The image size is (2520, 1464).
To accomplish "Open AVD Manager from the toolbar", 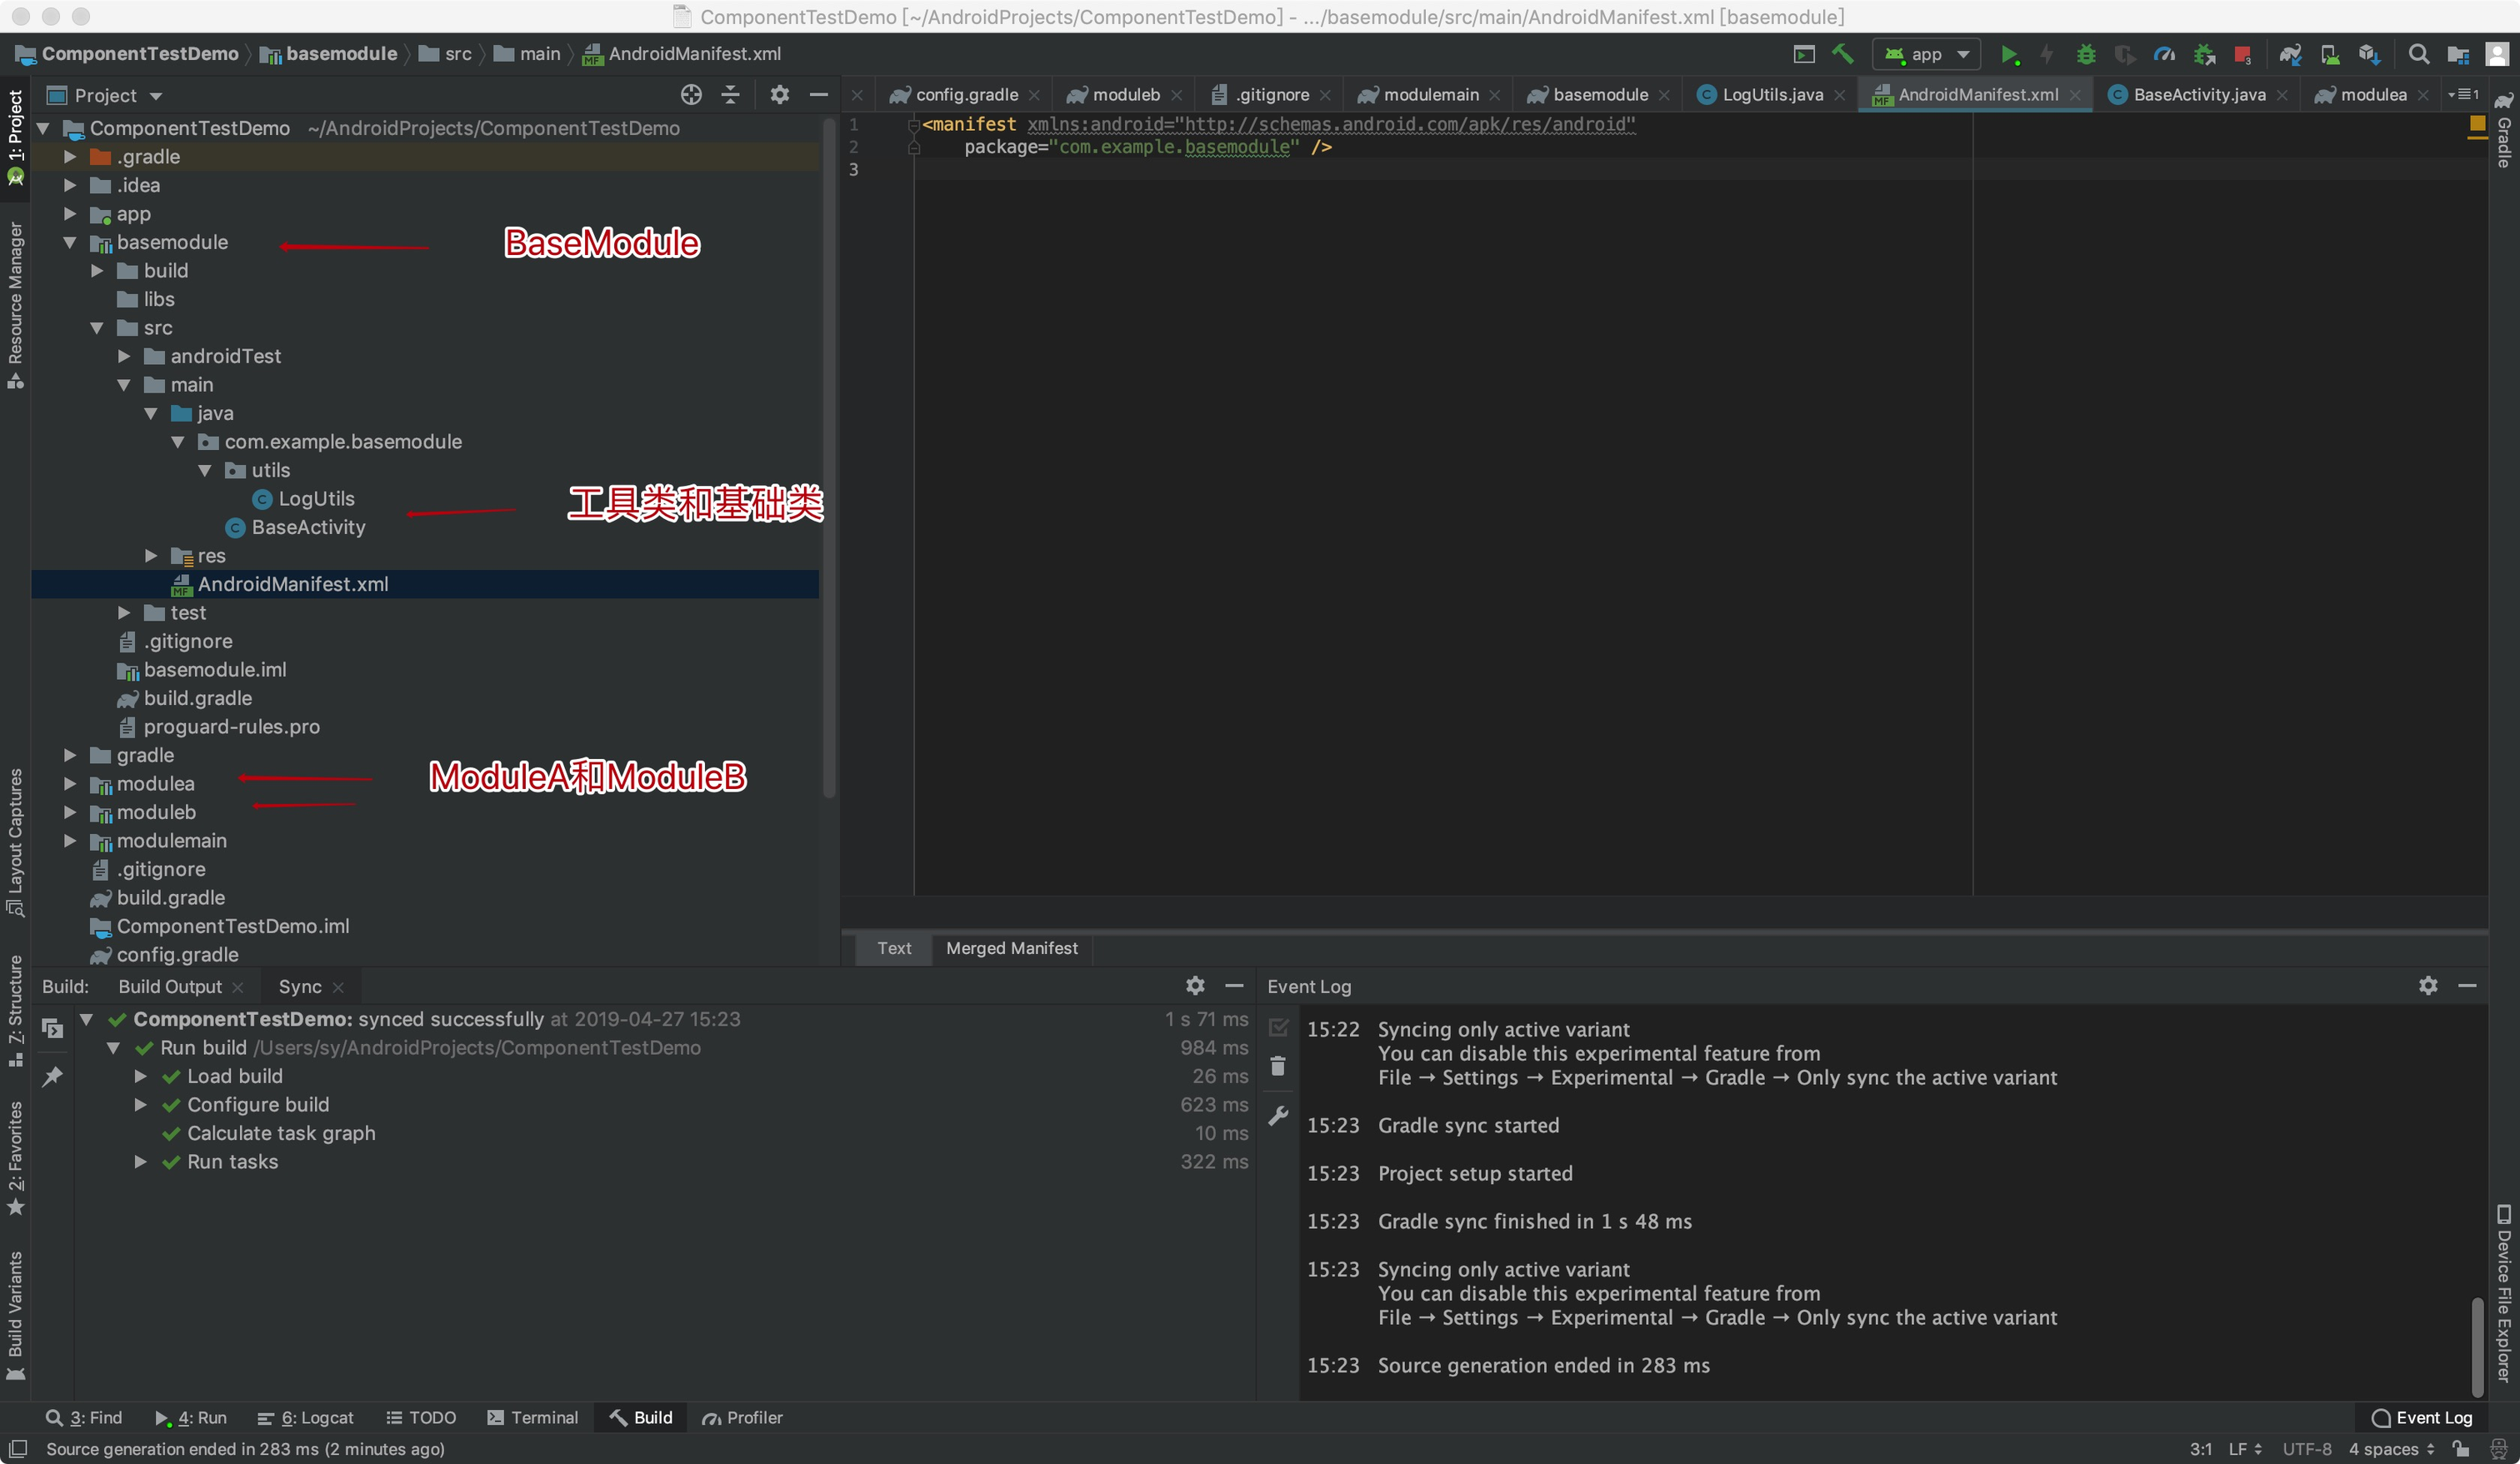I will [x=2329, y=55].
